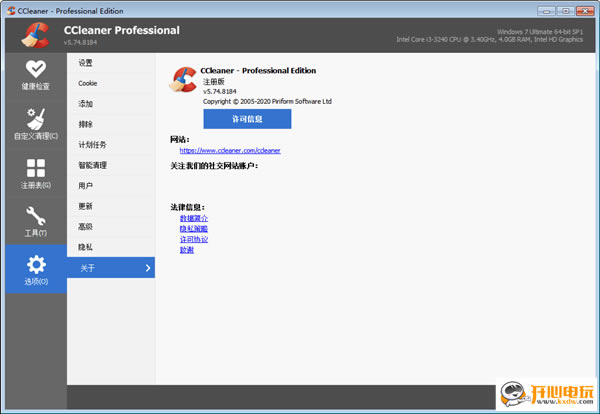This screenshot has width=600, height=414.
Task: Click the CCleaner logo in the header
Action: click(36, 35)
